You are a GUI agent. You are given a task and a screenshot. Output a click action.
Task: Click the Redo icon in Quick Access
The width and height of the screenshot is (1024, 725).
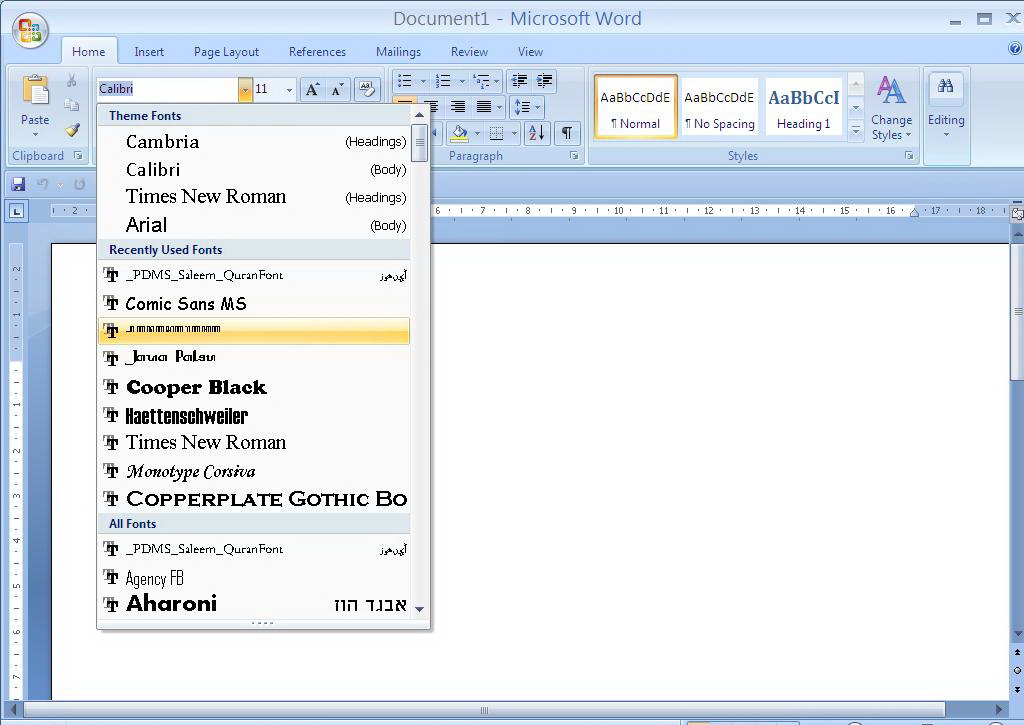pos(79,184)
